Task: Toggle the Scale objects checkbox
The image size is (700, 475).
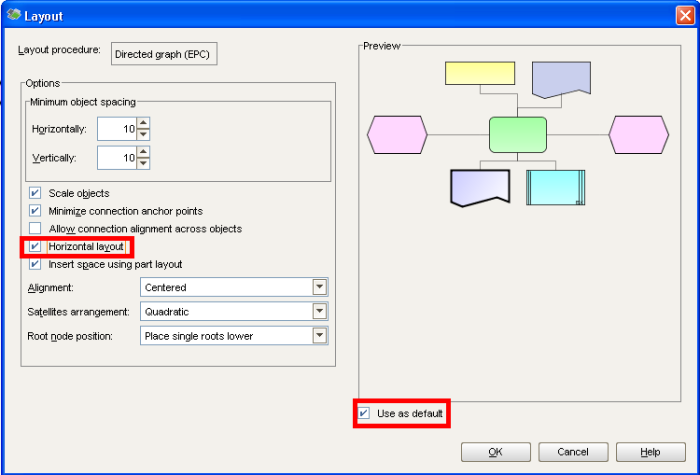Action: [35, 193]
